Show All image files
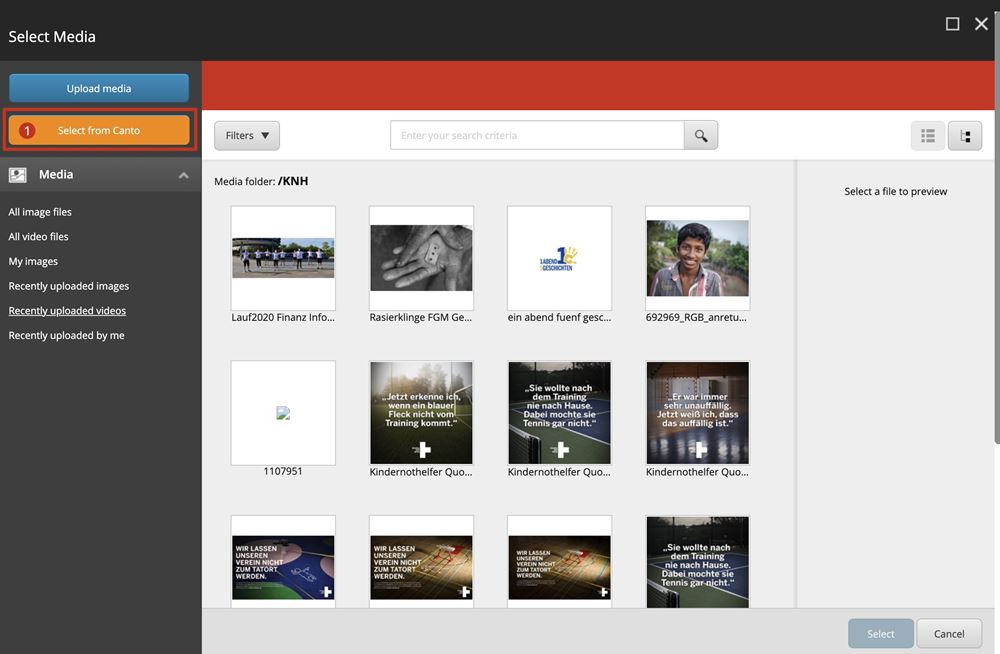 coord(40,212)
